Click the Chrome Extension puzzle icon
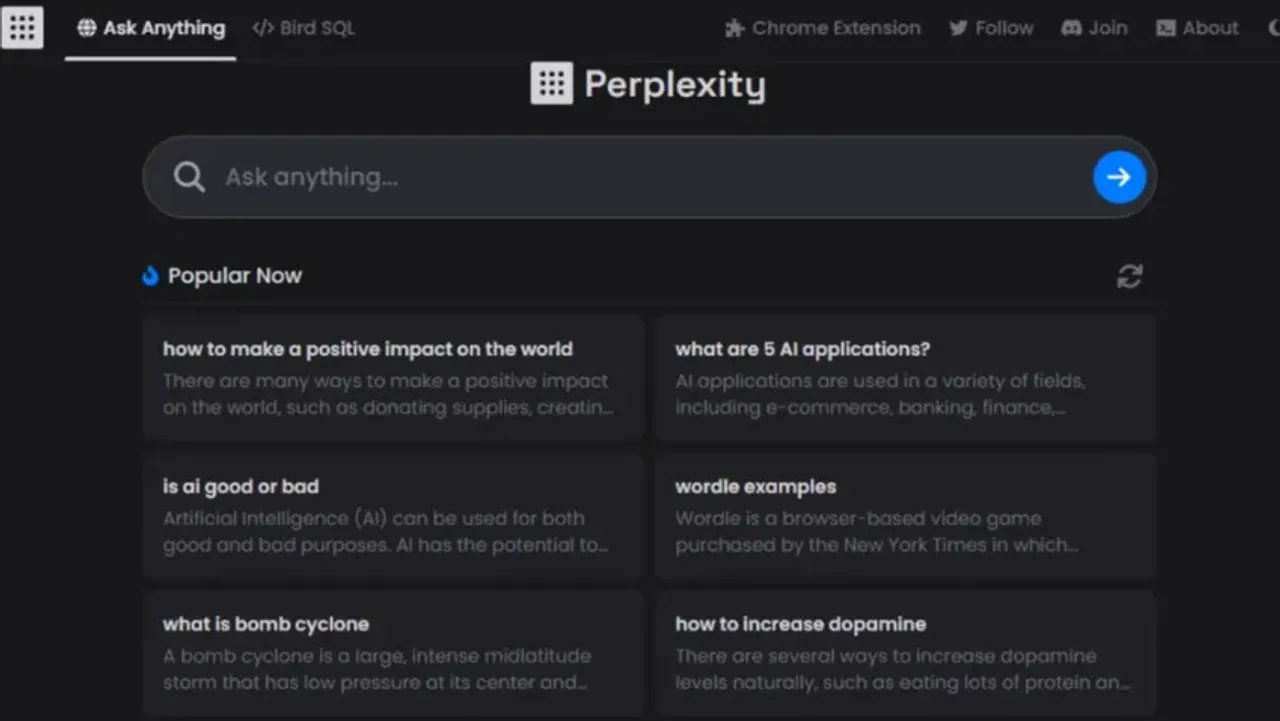Viewport: 1280px width, 721px height. pyautogui.click(x=735, y=28)
